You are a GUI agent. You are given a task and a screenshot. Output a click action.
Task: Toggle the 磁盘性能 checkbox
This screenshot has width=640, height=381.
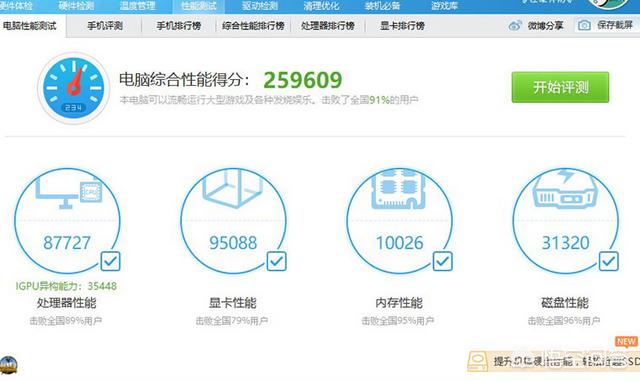pyautogui.click(x=609, y=261)
